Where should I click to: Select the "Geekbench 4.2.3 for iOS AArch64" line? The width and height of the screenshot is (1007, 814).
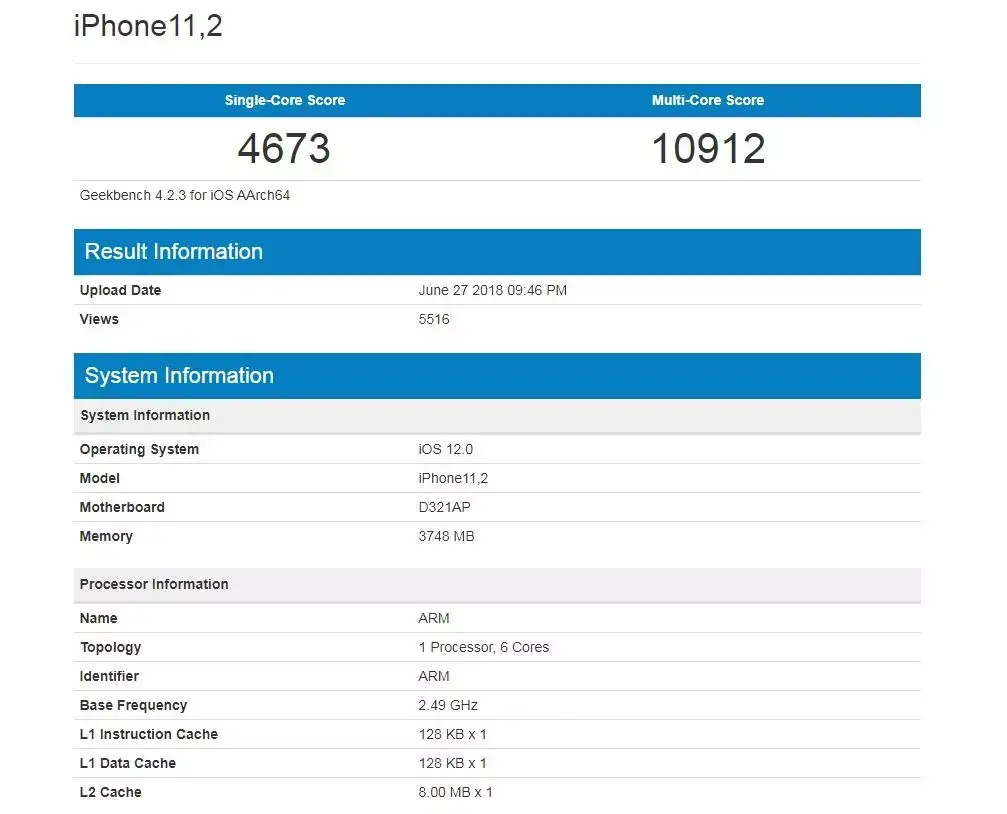185,195
